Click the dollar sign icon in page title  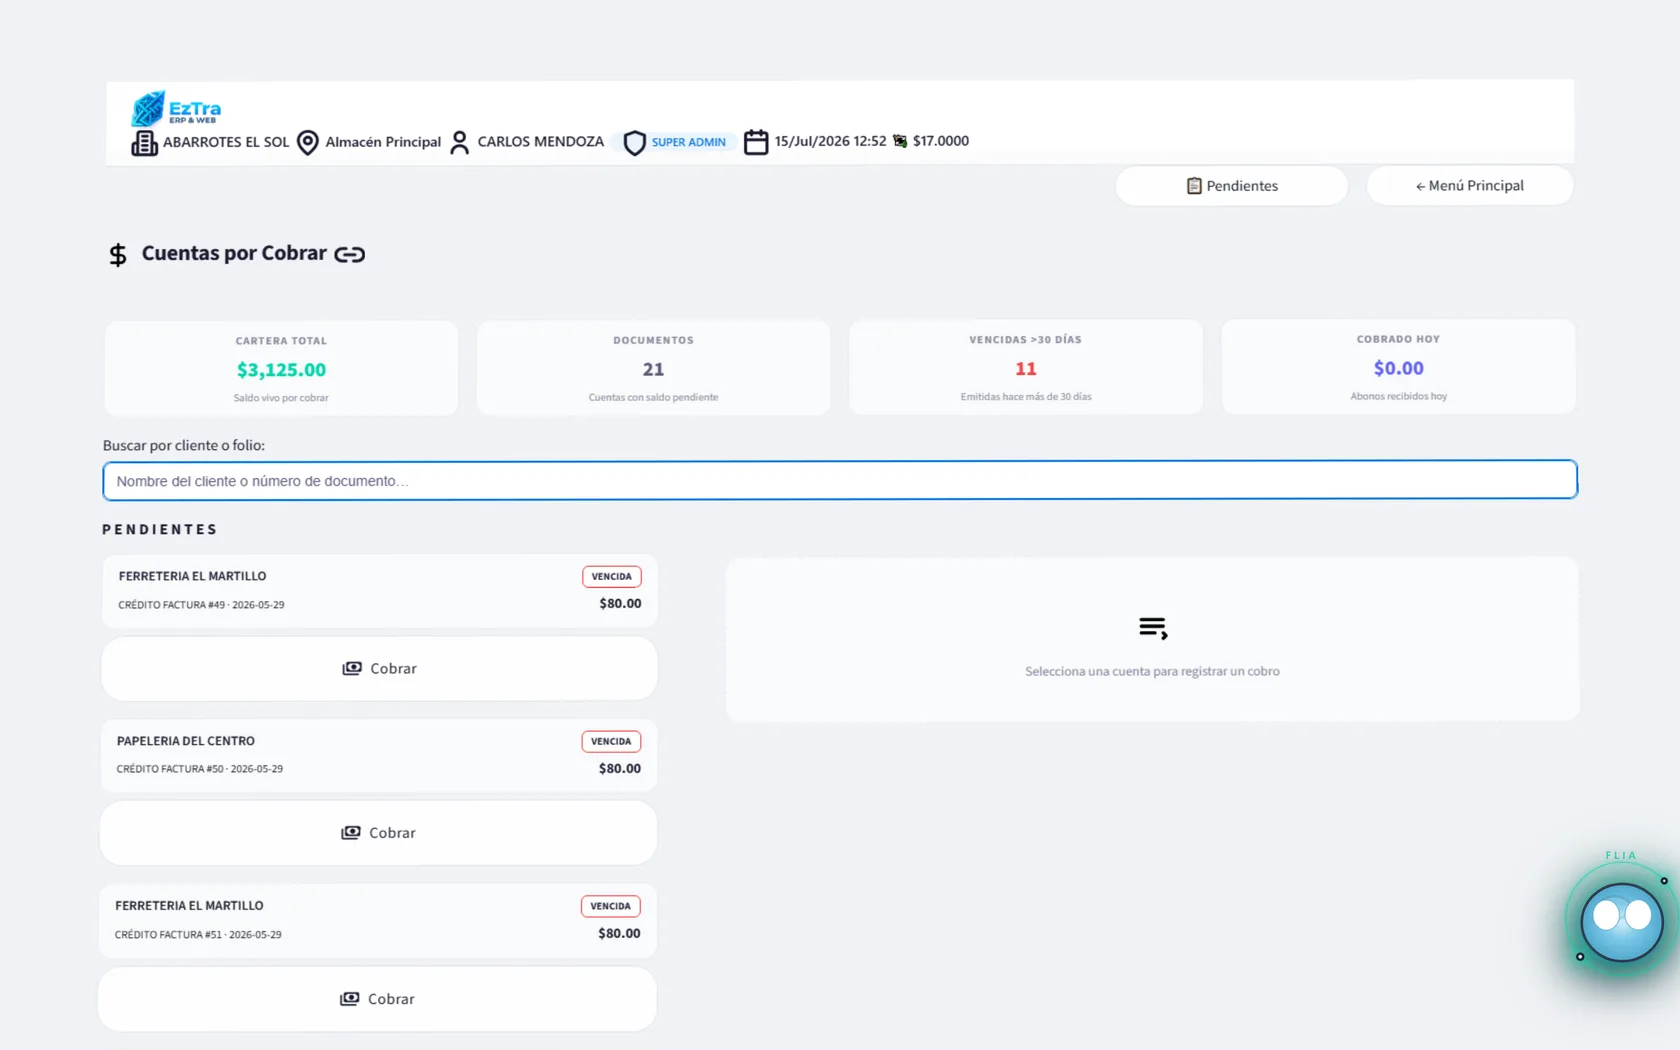[x=118, y=255]
